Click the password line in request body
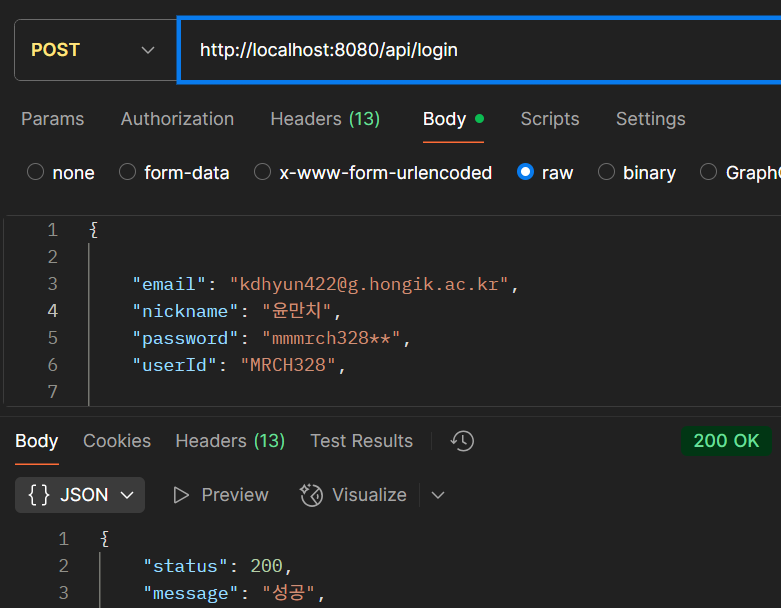Viewport: 781px width, 608px height. (x=271, y=338)
